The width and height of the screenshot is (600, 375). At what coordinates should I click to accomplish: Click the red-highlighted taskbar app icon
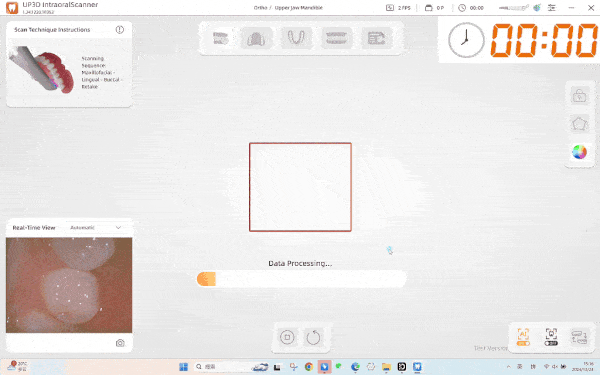[324, 367]
